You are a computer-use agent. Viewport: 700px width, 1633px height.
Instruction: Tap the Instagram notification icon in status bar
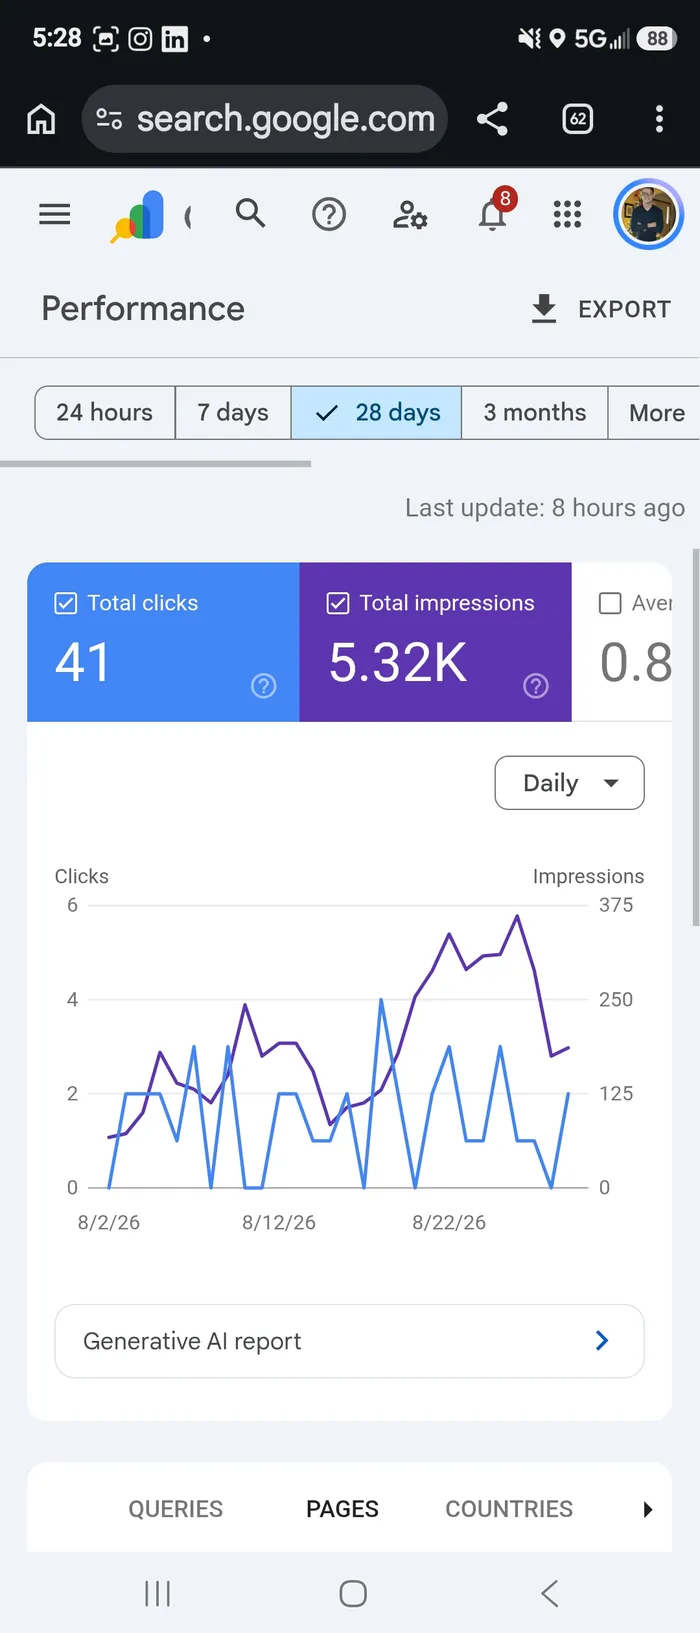[141, 39]
